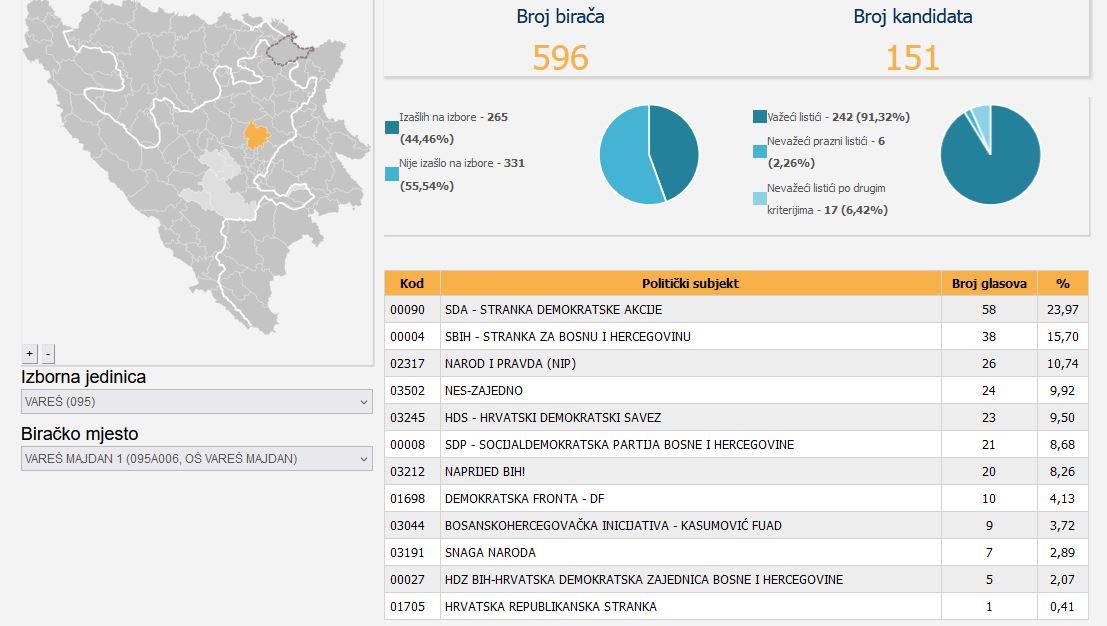Select row 'BOSANSKOHERCEGOVAČKA INICIJATIVA - KASUMOVIĆ FUAD'
Image resolution: width=1107 pixels, height=626 pixels.
pos(736,526)
